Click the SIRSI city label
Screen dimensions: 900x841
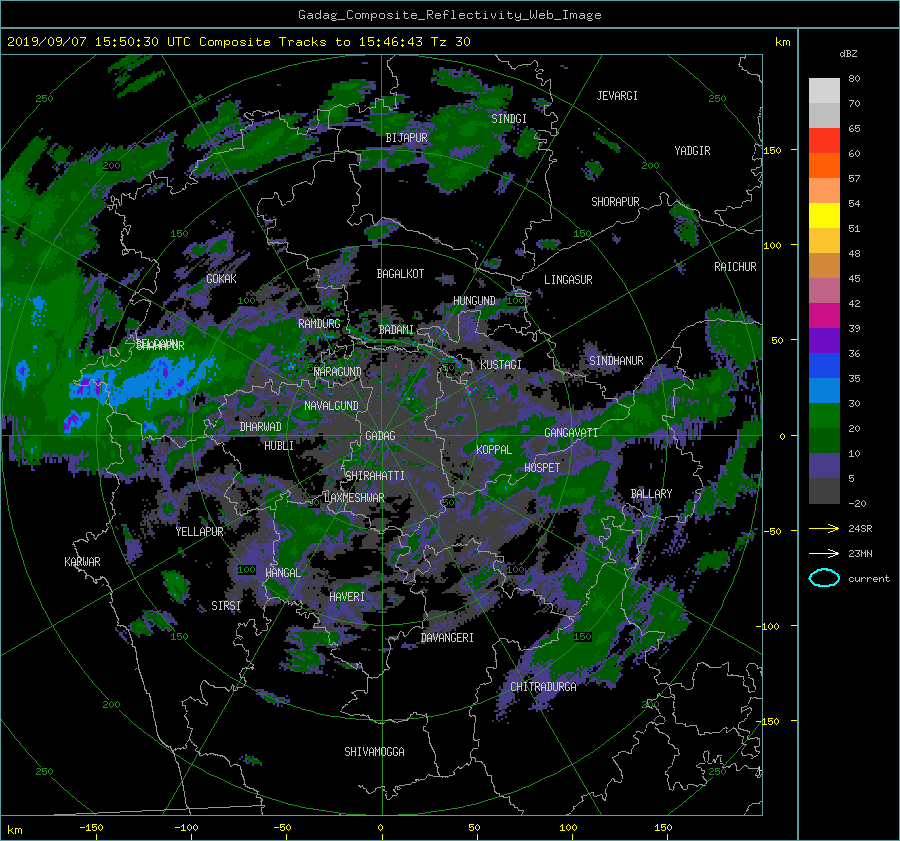(x=226, y=606)
